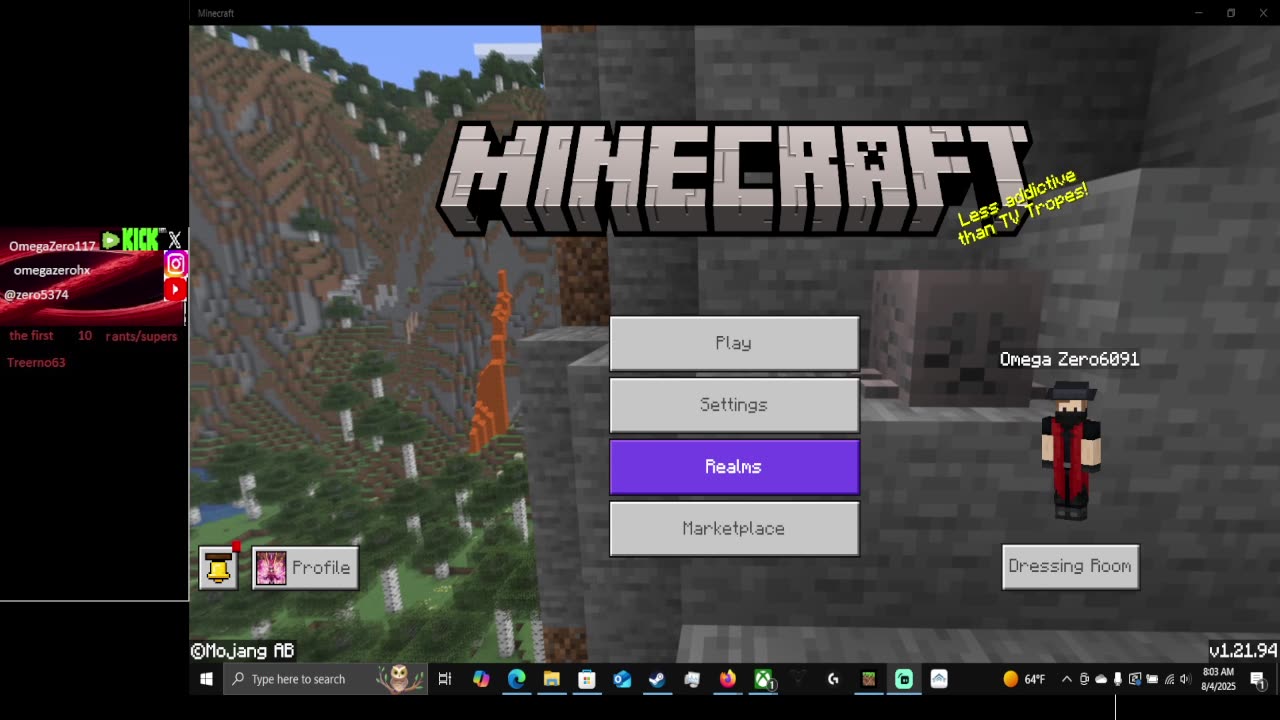The image size is (1280, 720).
Task: Click the ©Mojang AB copyright text
Action: click(243, 651)
